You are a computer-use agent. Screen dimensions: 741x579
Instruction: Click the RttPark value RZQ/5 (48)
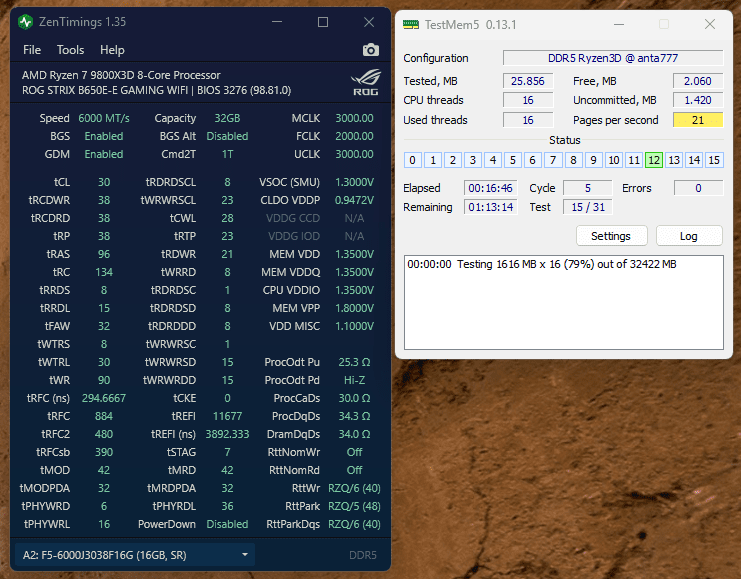(x=354, y=506)
